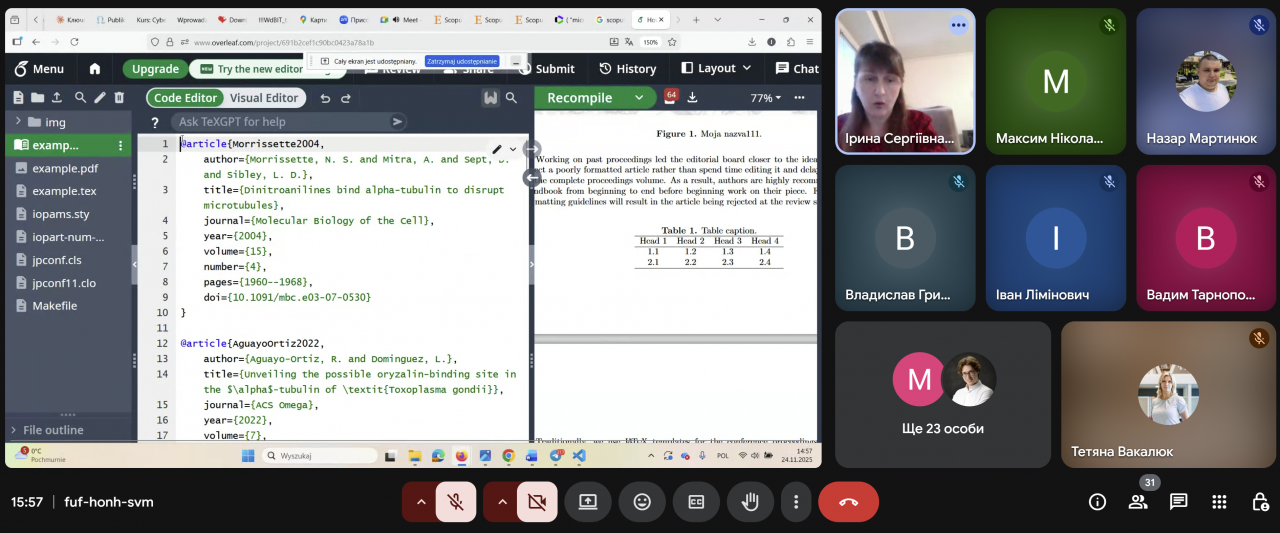
Task: Open meeting details info icon
Action: [1097, 502]
